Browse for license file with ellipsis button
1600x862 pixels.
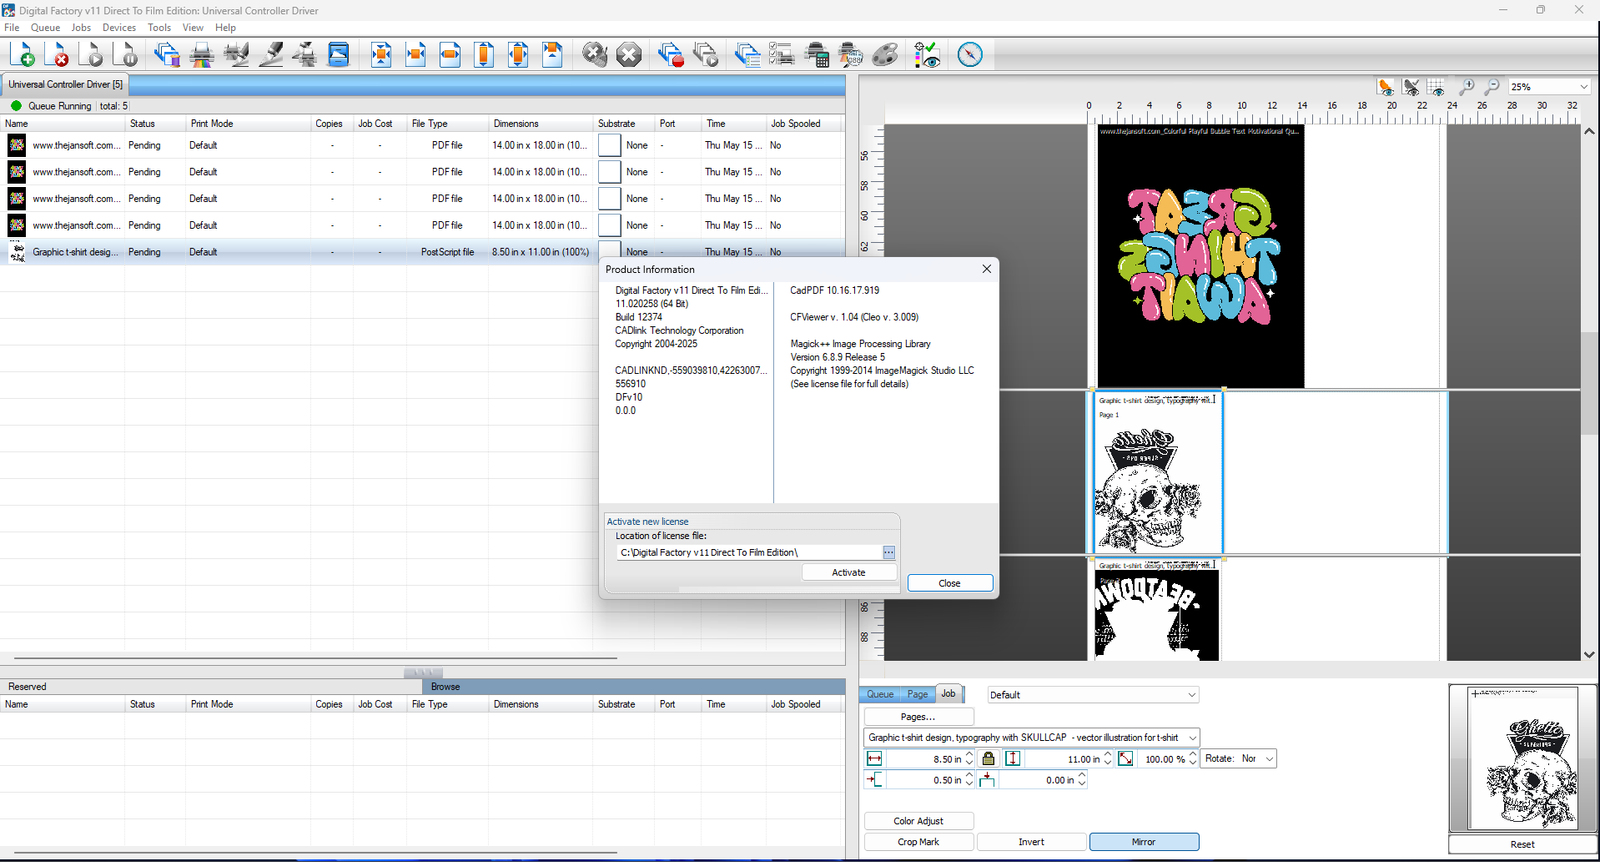point(888,552)
